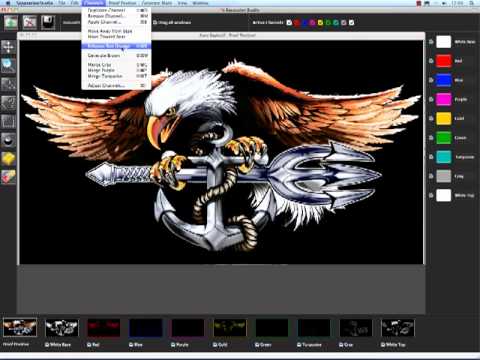The image size is (480, 360).
Task: Click the green arrow toolbar icon
Action: 11,22
